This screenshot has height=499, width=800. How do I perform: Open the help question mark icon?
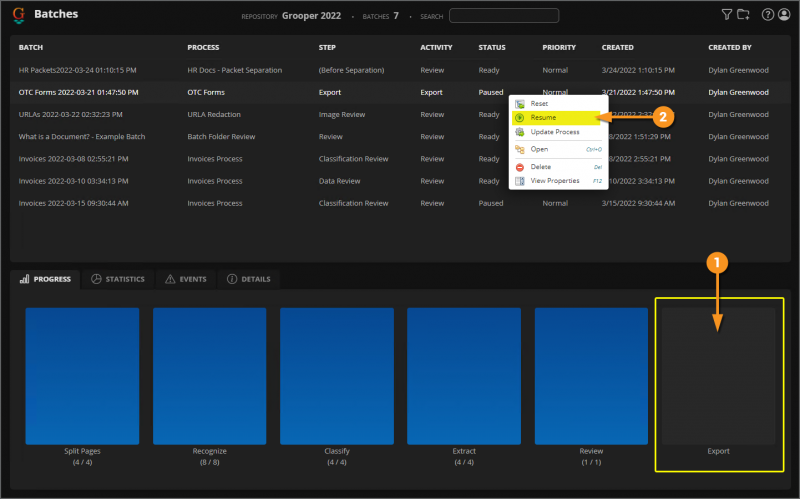pos(768,15)
